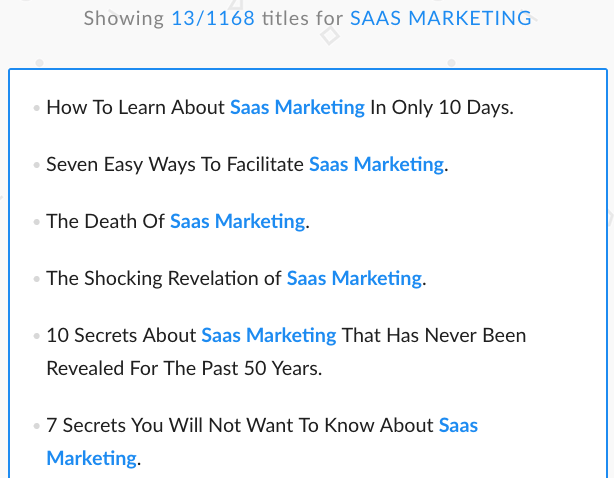Click Saas Marketing link in '7 Secrets' title
This screenshot has height=478, width=614.
(x=458, y=425)
